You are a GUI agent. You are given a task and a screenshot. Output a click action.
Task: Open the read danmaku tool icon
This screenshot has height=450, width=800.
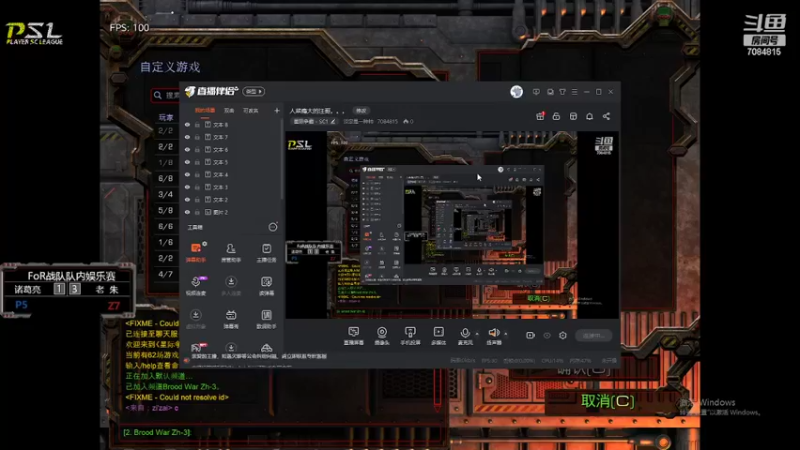point(266,286)
